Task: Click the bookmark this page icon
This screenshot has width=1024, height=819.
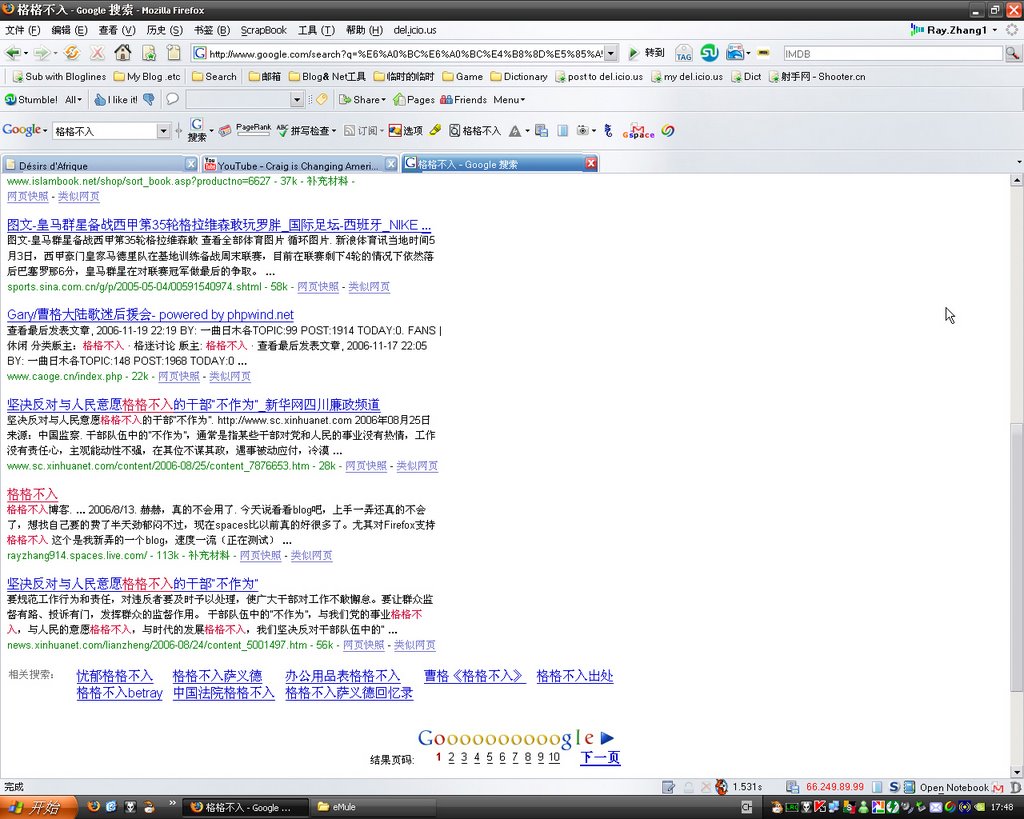Action: pos(149,53)
